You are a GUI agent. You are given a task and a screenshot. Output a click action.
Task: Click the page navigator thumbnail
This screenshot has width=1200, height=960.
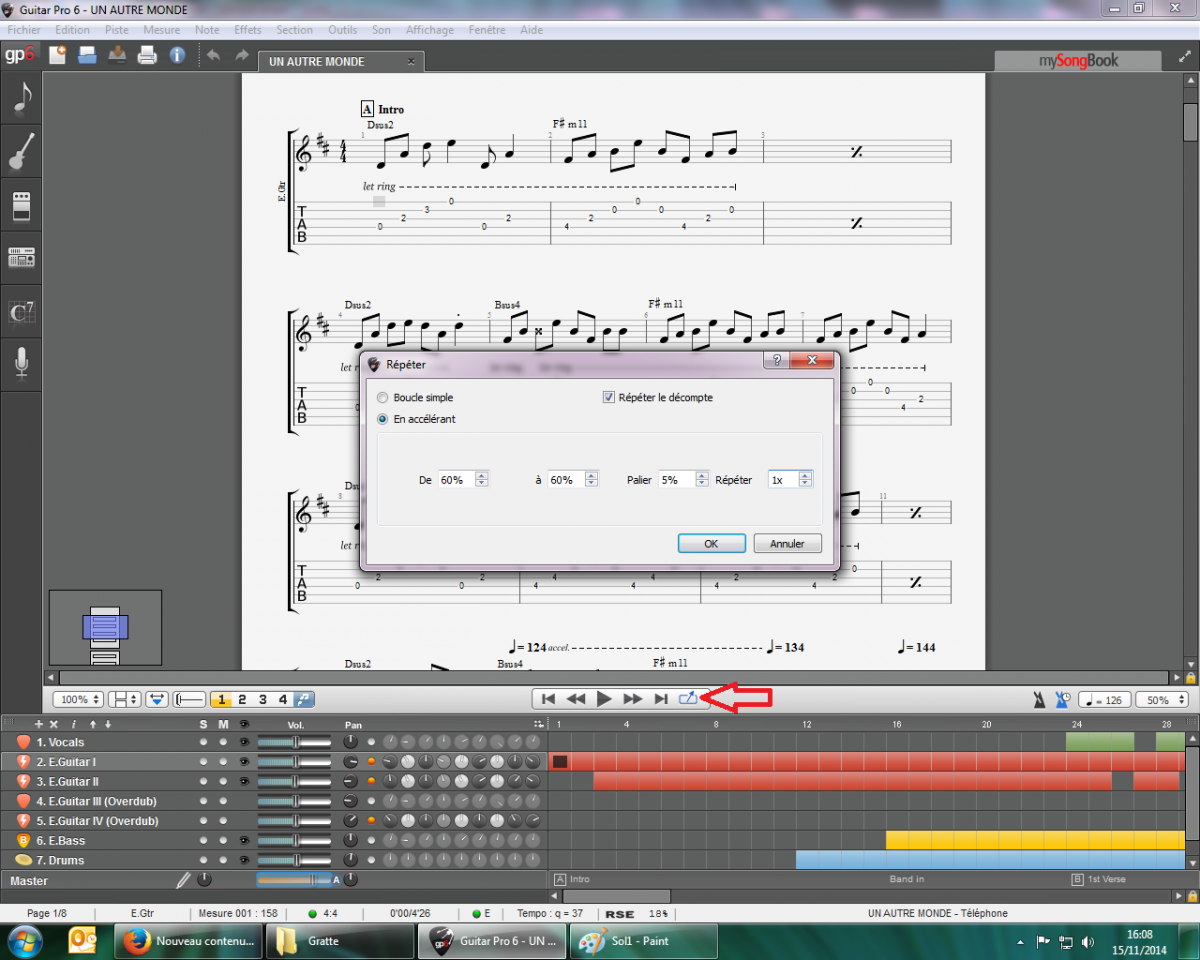pyautogui.click(x=105, y=628)
